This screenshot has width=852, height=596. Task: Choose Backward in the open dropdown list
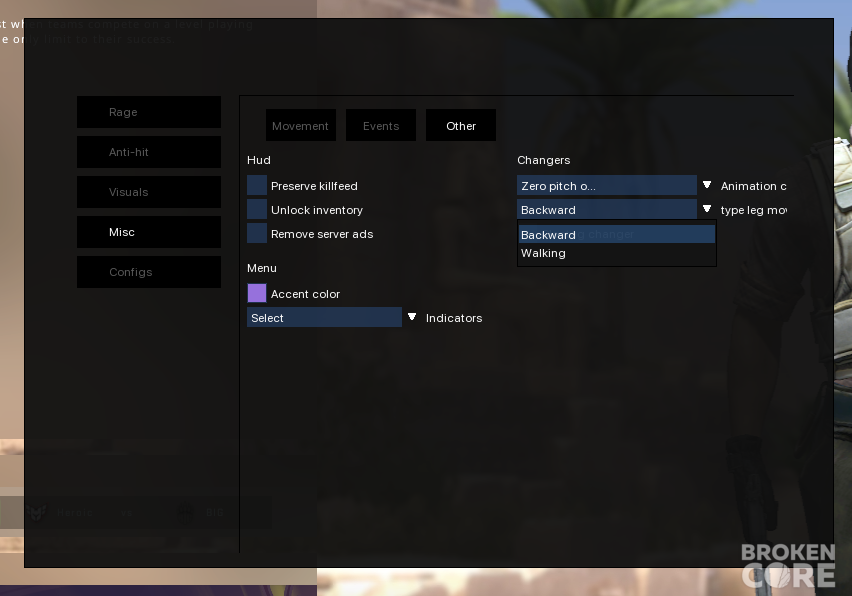[x=617, y=235]
